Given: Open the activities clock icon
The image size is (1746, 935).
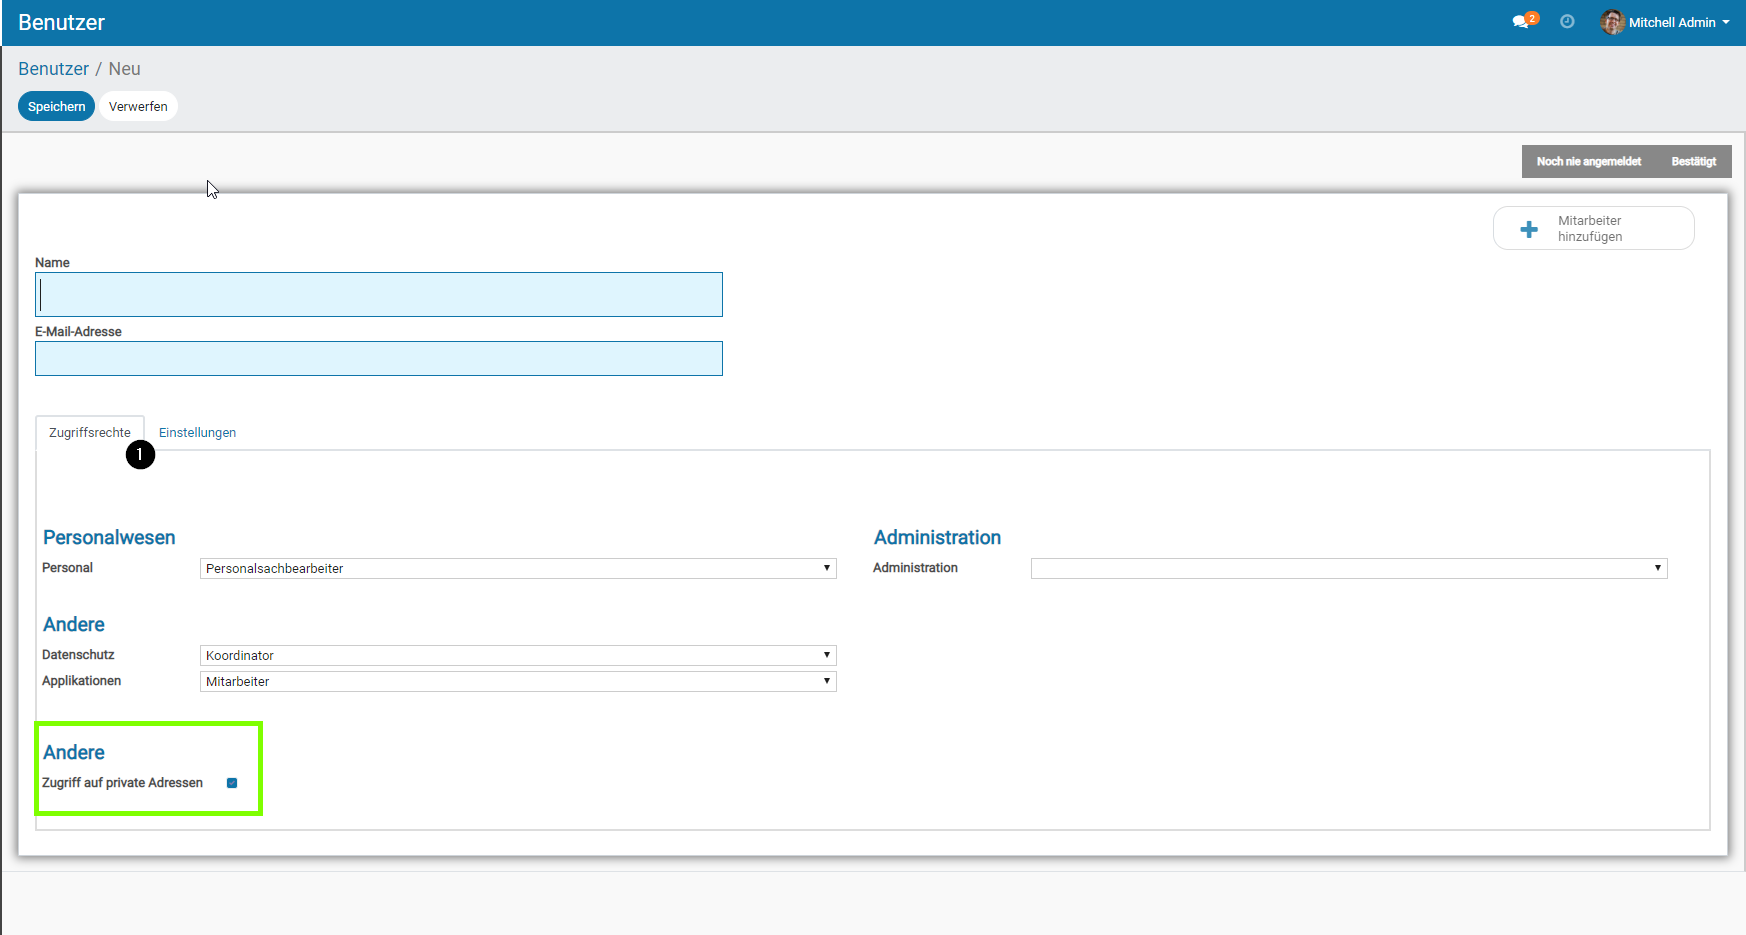Looking at the screenshot, I should coord(1567,22).
